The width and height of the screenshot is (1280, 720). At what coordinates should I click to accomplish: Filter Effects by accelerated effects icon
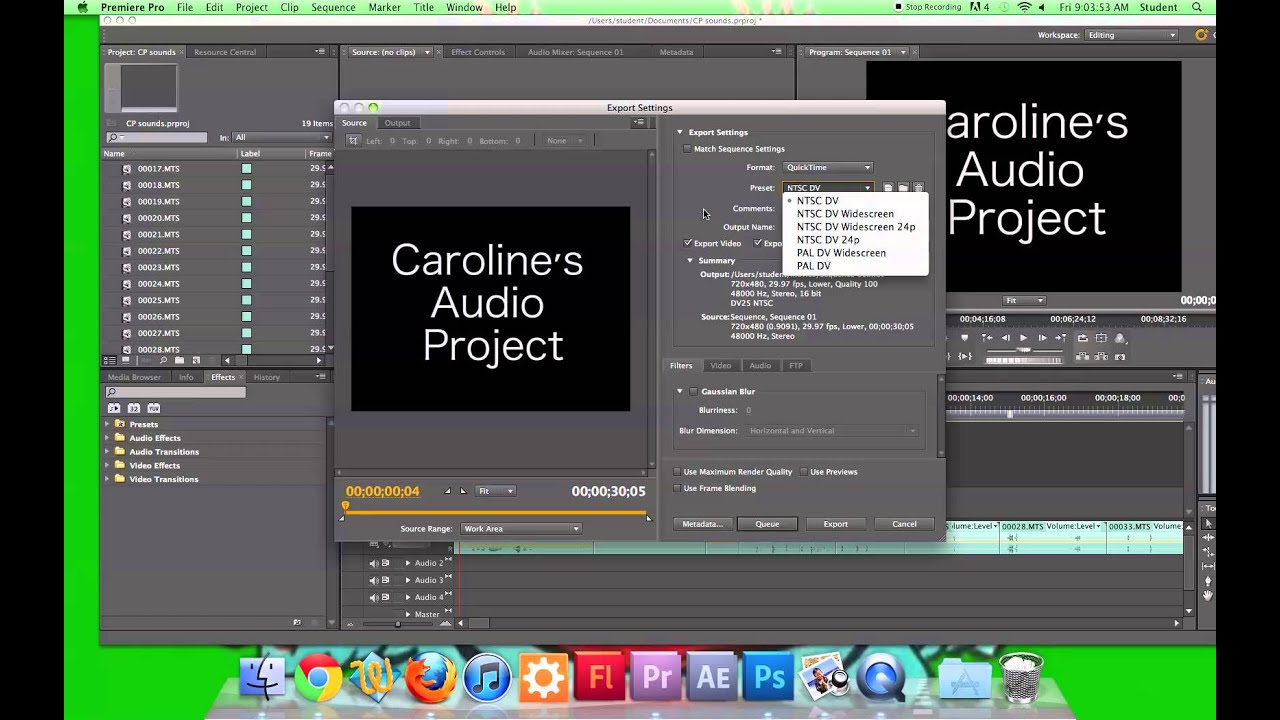[x=114, y=408]
